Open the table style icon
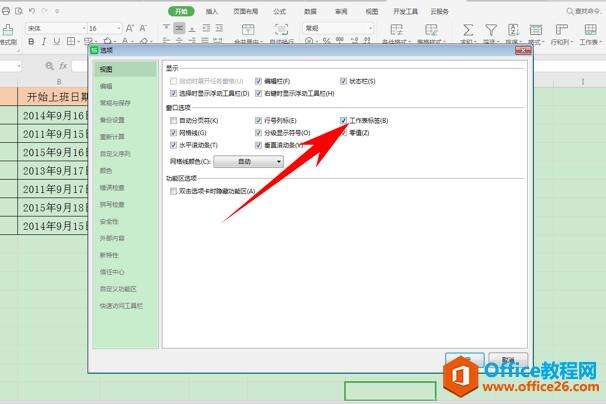This screenshot has height=404, width=606. [431, 29]
